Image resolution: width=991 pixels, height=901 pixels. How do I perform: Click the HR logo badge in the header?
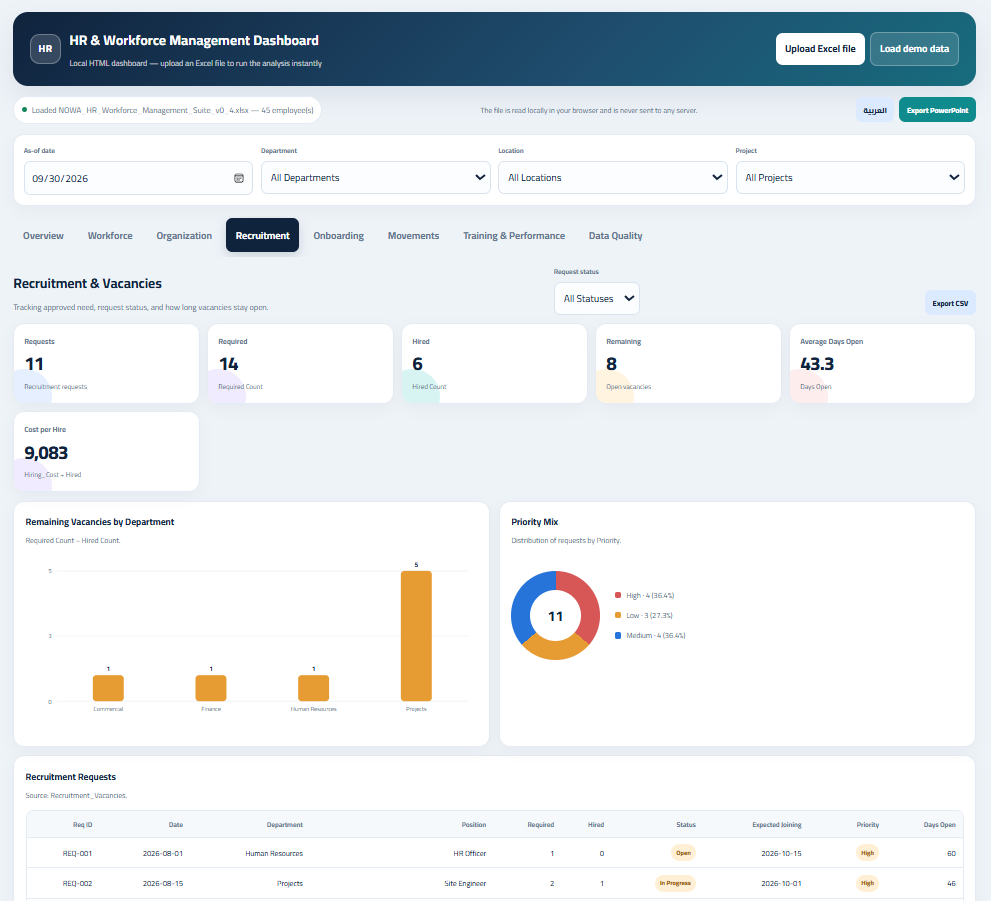point(46,49)
